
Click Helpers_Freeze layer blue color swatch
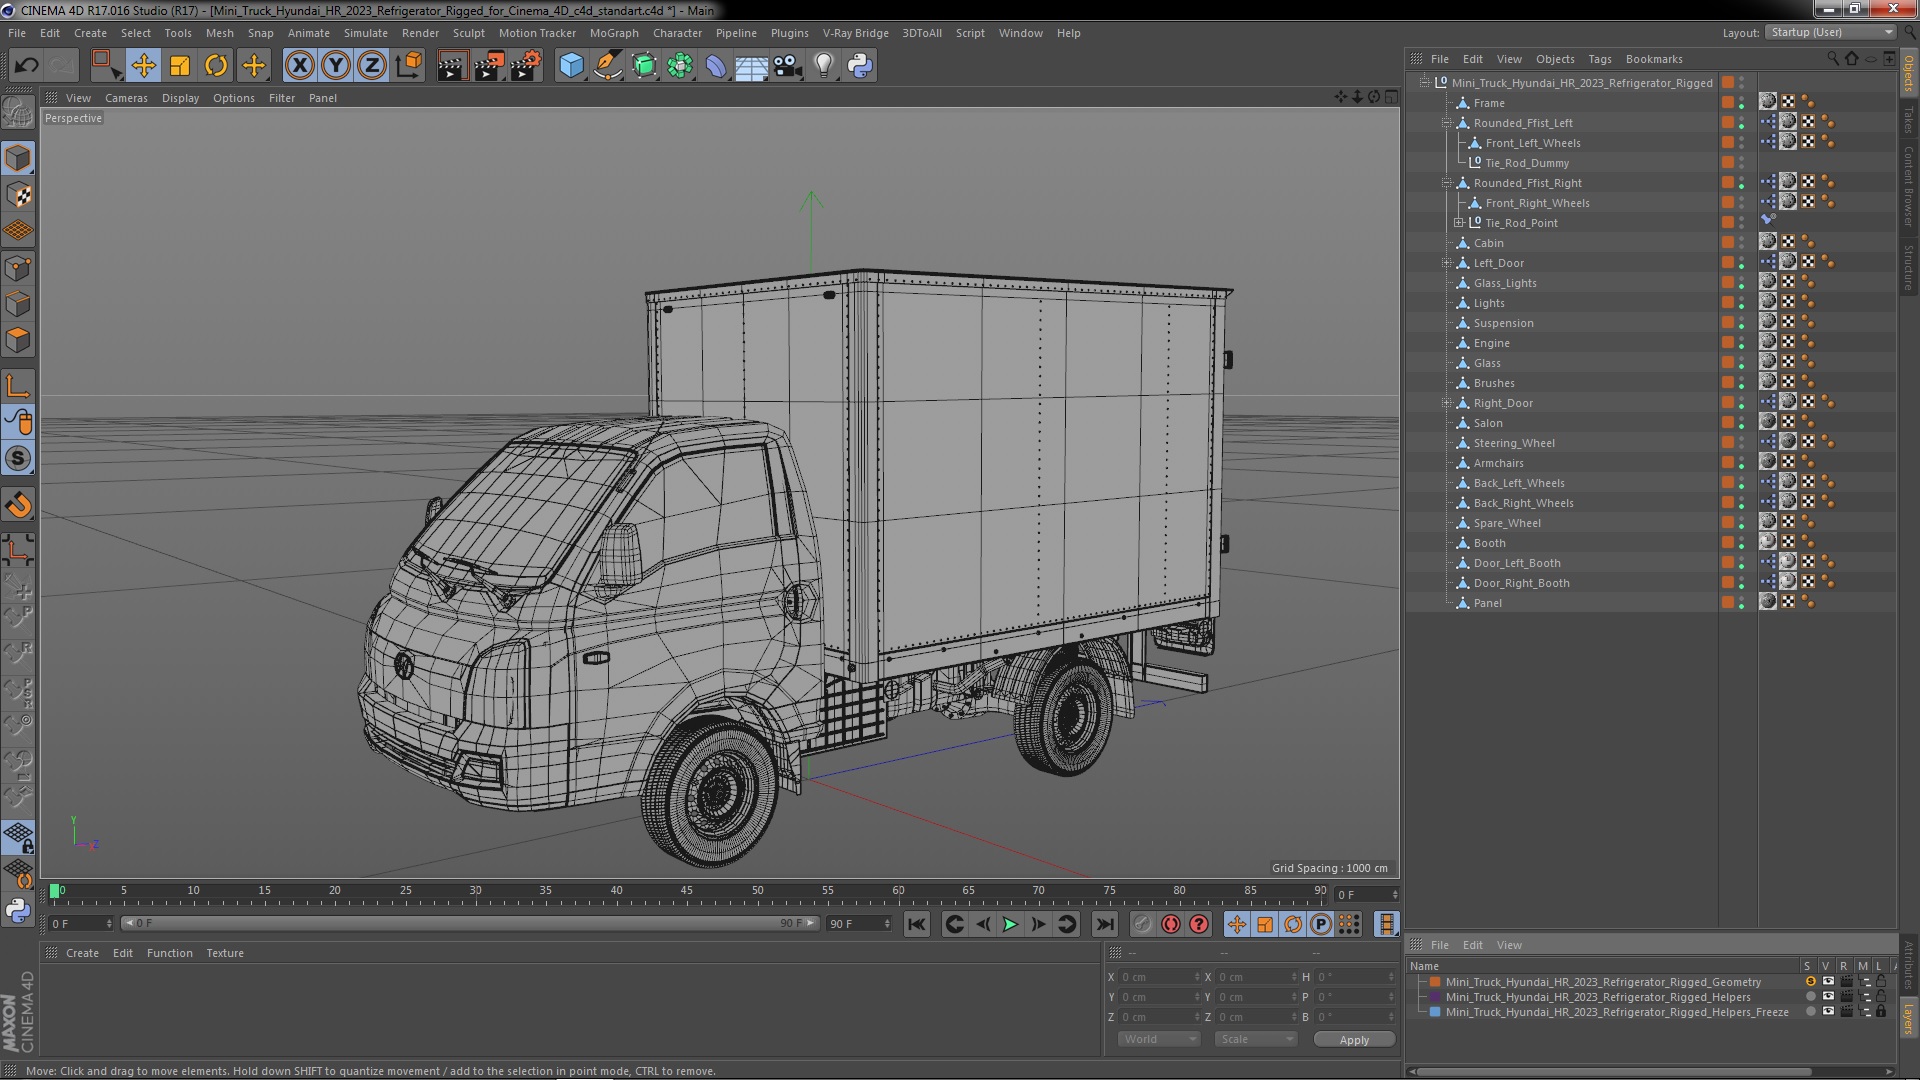tap(1435, 1012)
